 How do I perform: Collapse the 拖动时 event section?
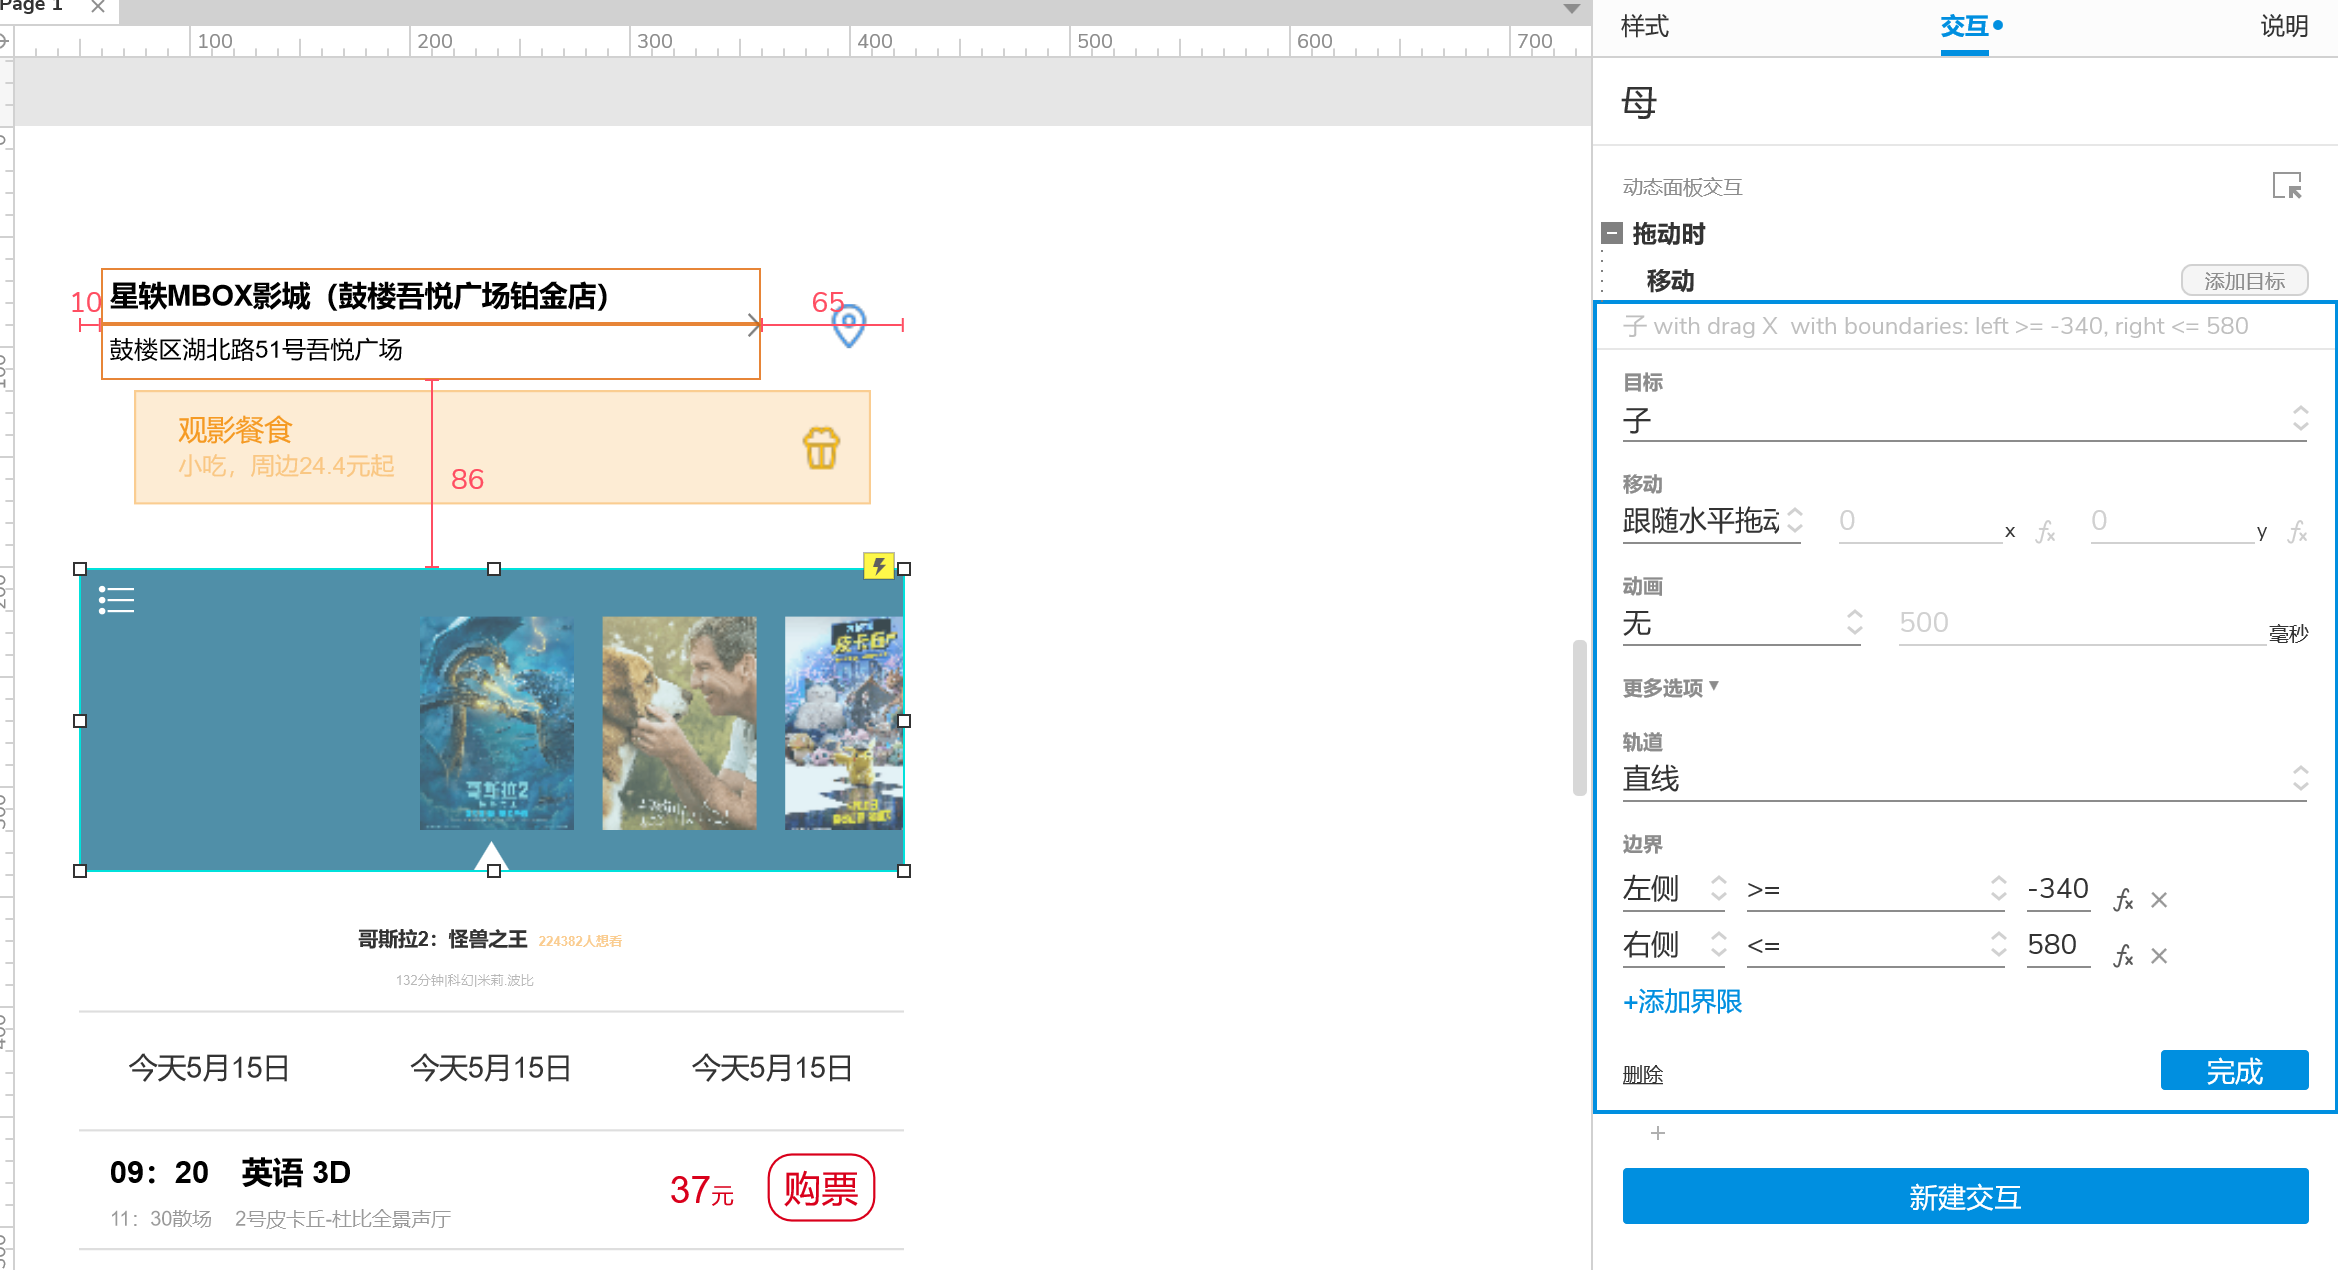1612,234
